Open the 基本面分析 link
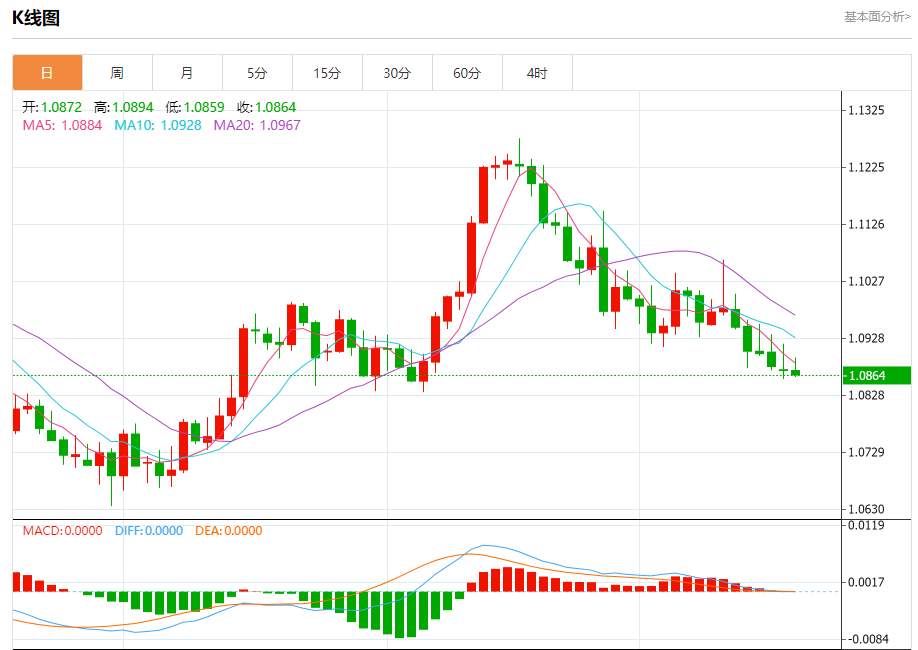Viewport: 918px width, 650px height. 877,16
